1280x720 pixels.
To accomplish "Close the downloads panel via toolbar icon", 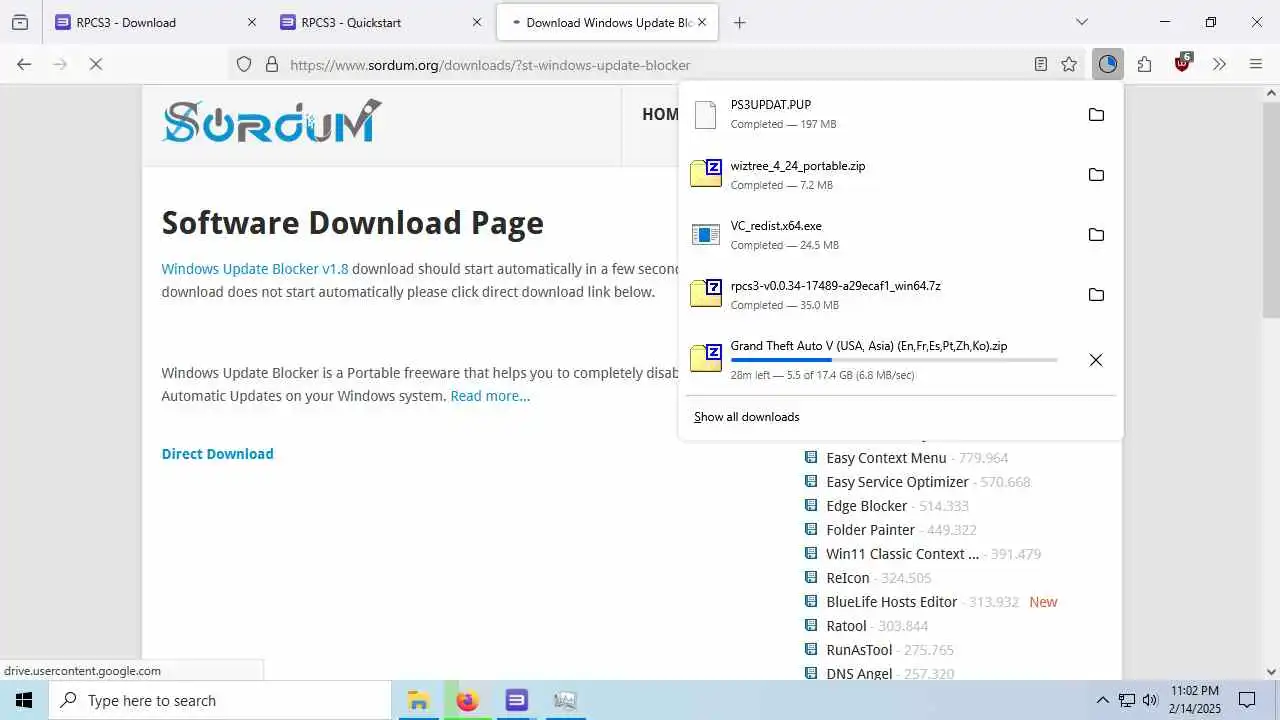I will tap(1107, 64).
